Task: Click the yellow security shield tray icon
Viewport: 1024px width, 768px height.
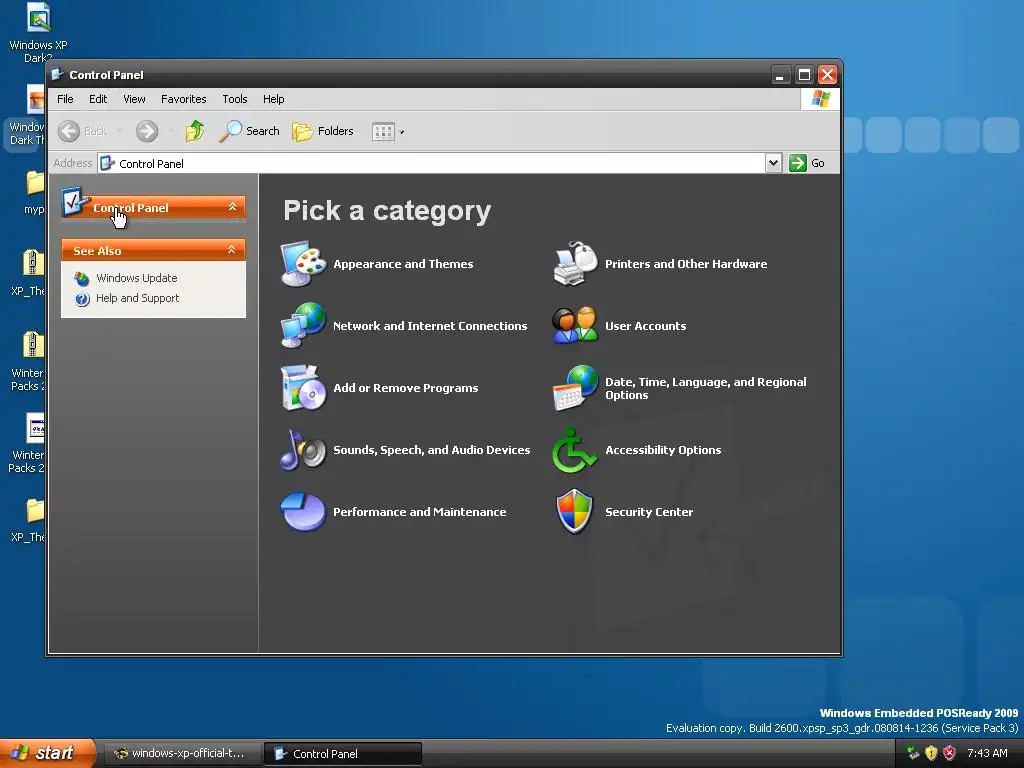Action: point(931,753)
